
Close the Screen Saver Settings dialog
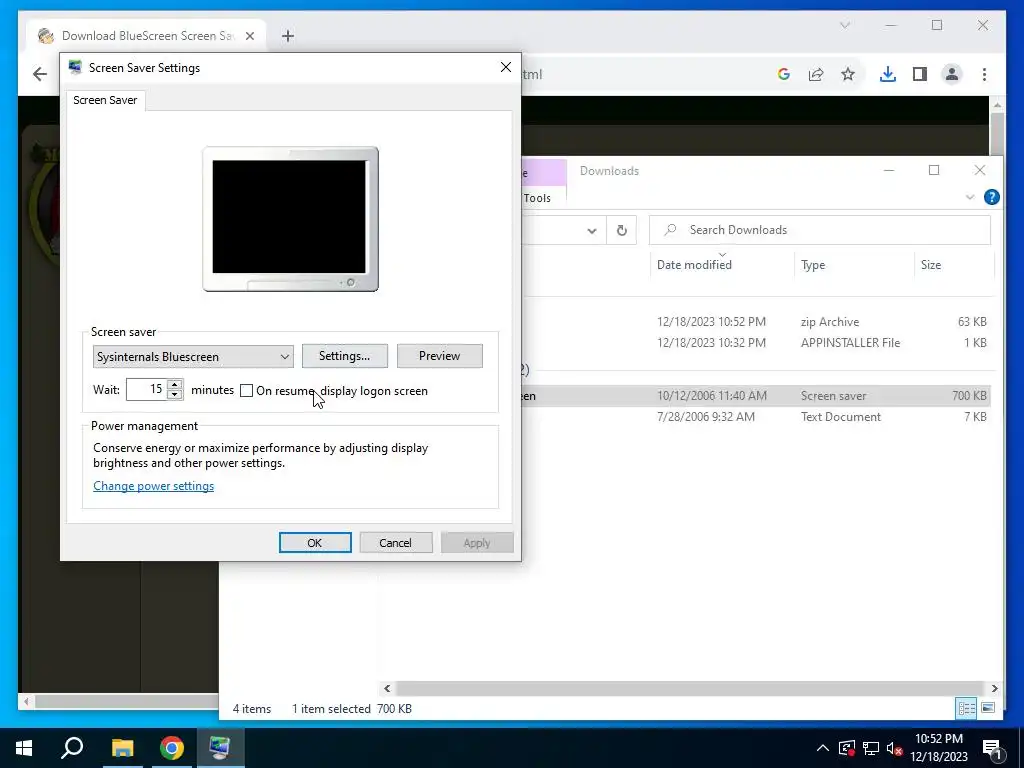[x=505, y=67]
